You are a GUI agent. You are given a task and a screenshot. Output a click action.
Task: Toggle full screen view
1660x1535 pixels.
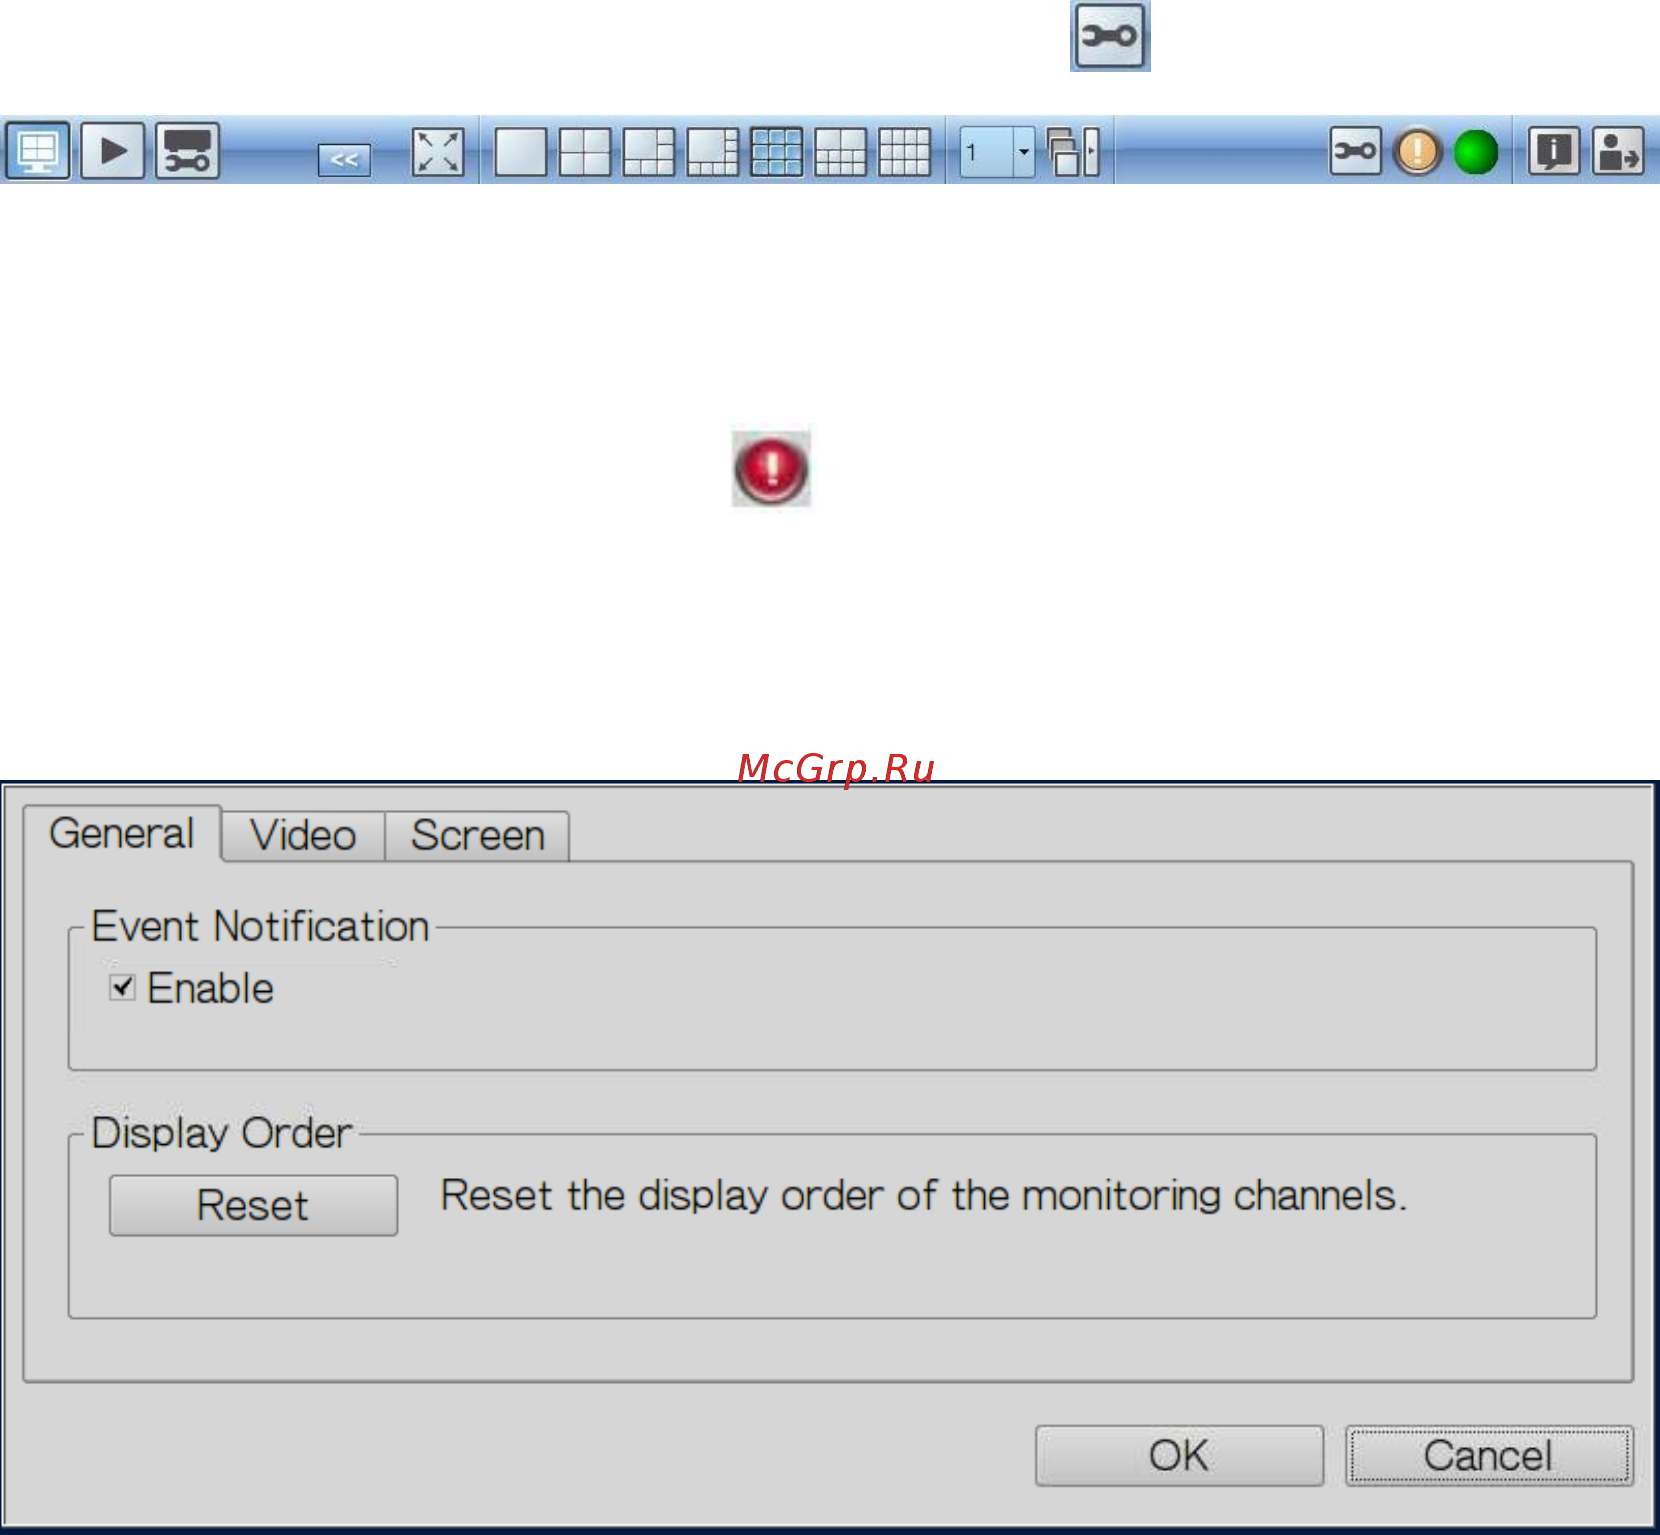pyautogui.click(x=438, y=152)
